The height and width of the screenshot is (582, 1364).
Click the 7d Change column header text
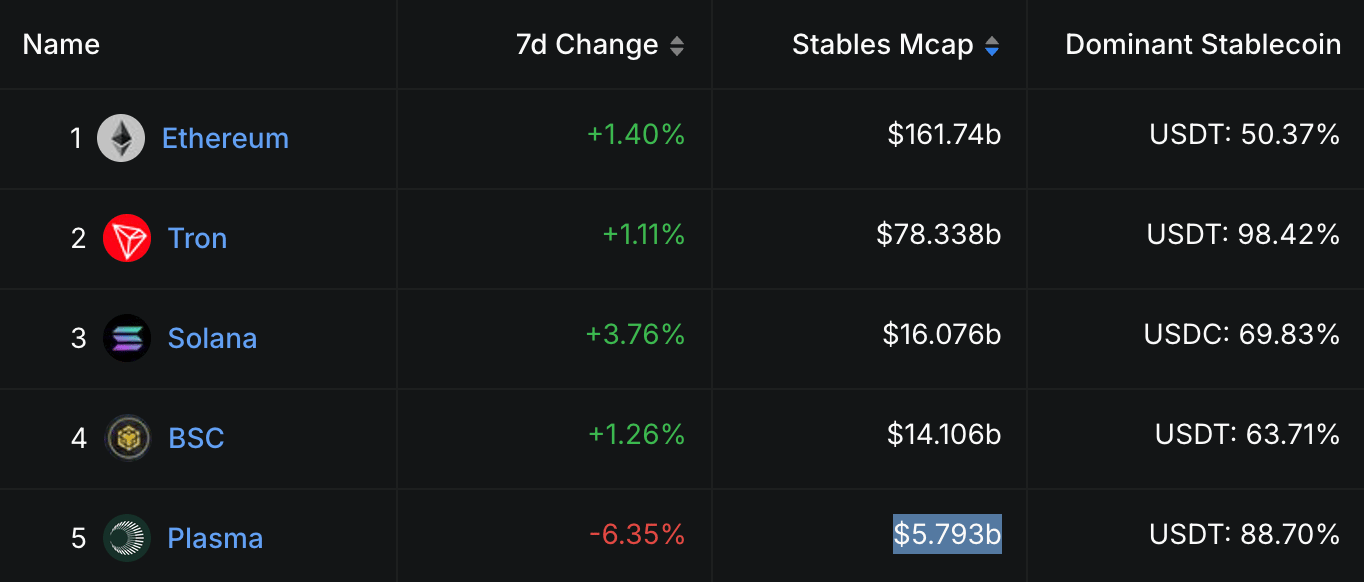point(587,45)
